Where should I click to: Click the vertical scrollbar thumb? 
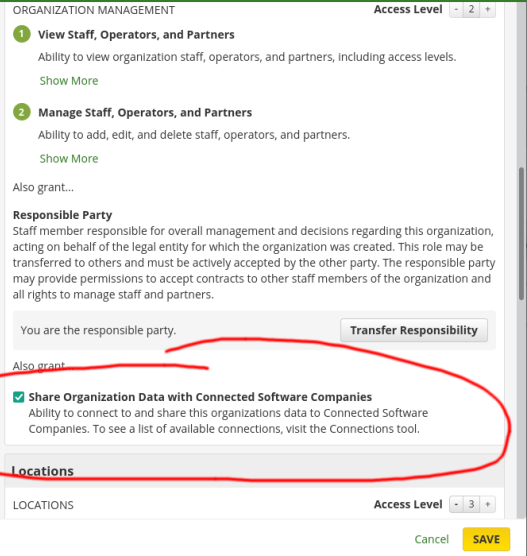521,234
